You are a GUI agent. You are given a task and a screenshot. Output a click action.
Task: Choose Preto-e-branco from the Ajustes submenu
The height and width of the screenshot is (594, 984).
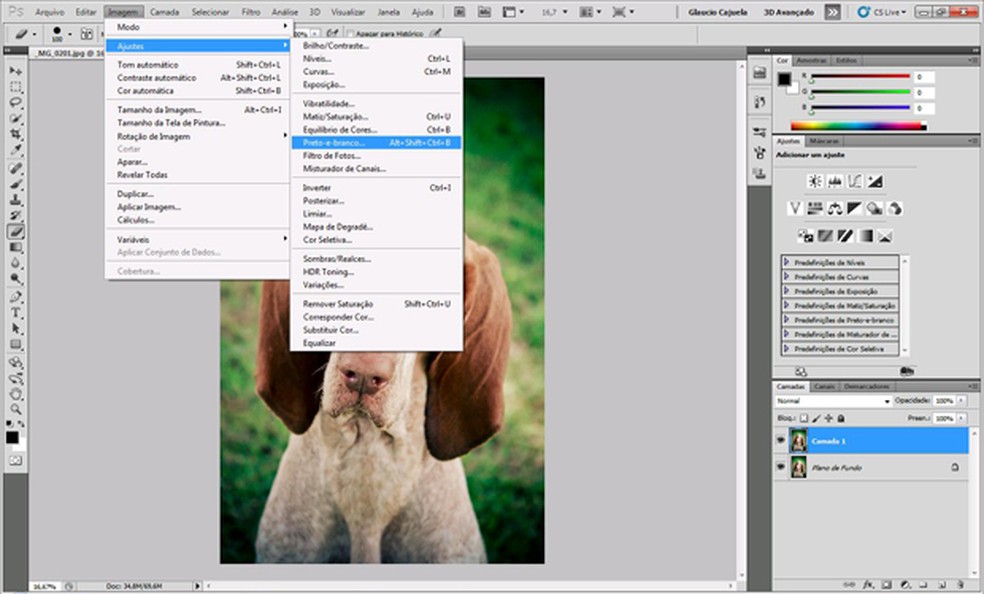click(334, 143)
